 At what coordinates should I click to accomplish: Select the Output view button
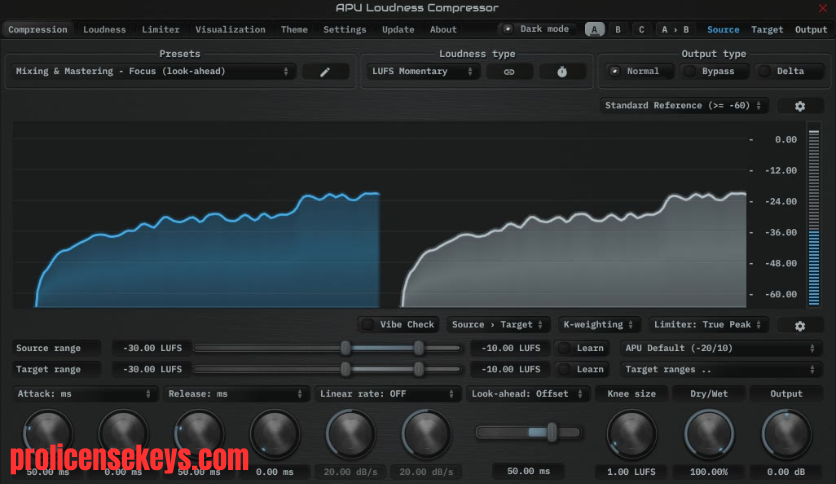coord(811,30)
